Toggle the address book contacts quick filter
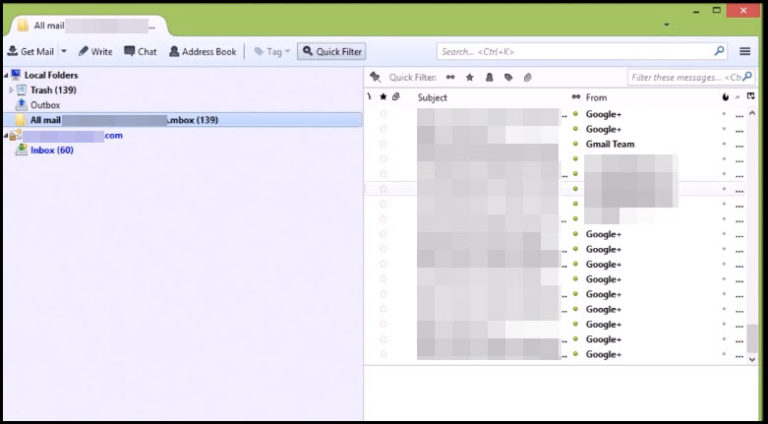 point(489,77)
